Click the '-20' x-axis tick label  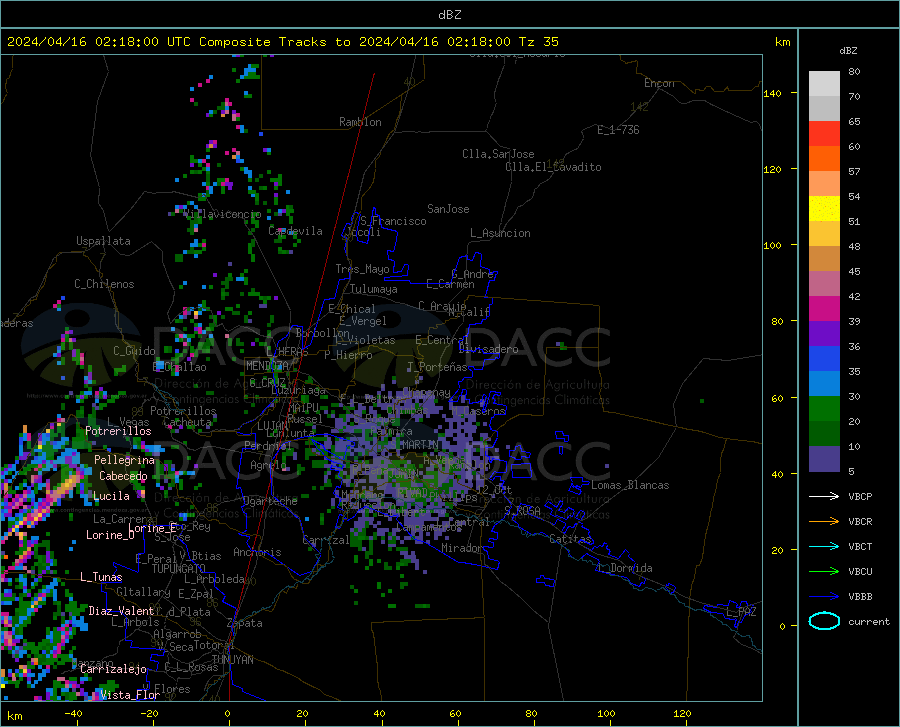pos(149,714)
